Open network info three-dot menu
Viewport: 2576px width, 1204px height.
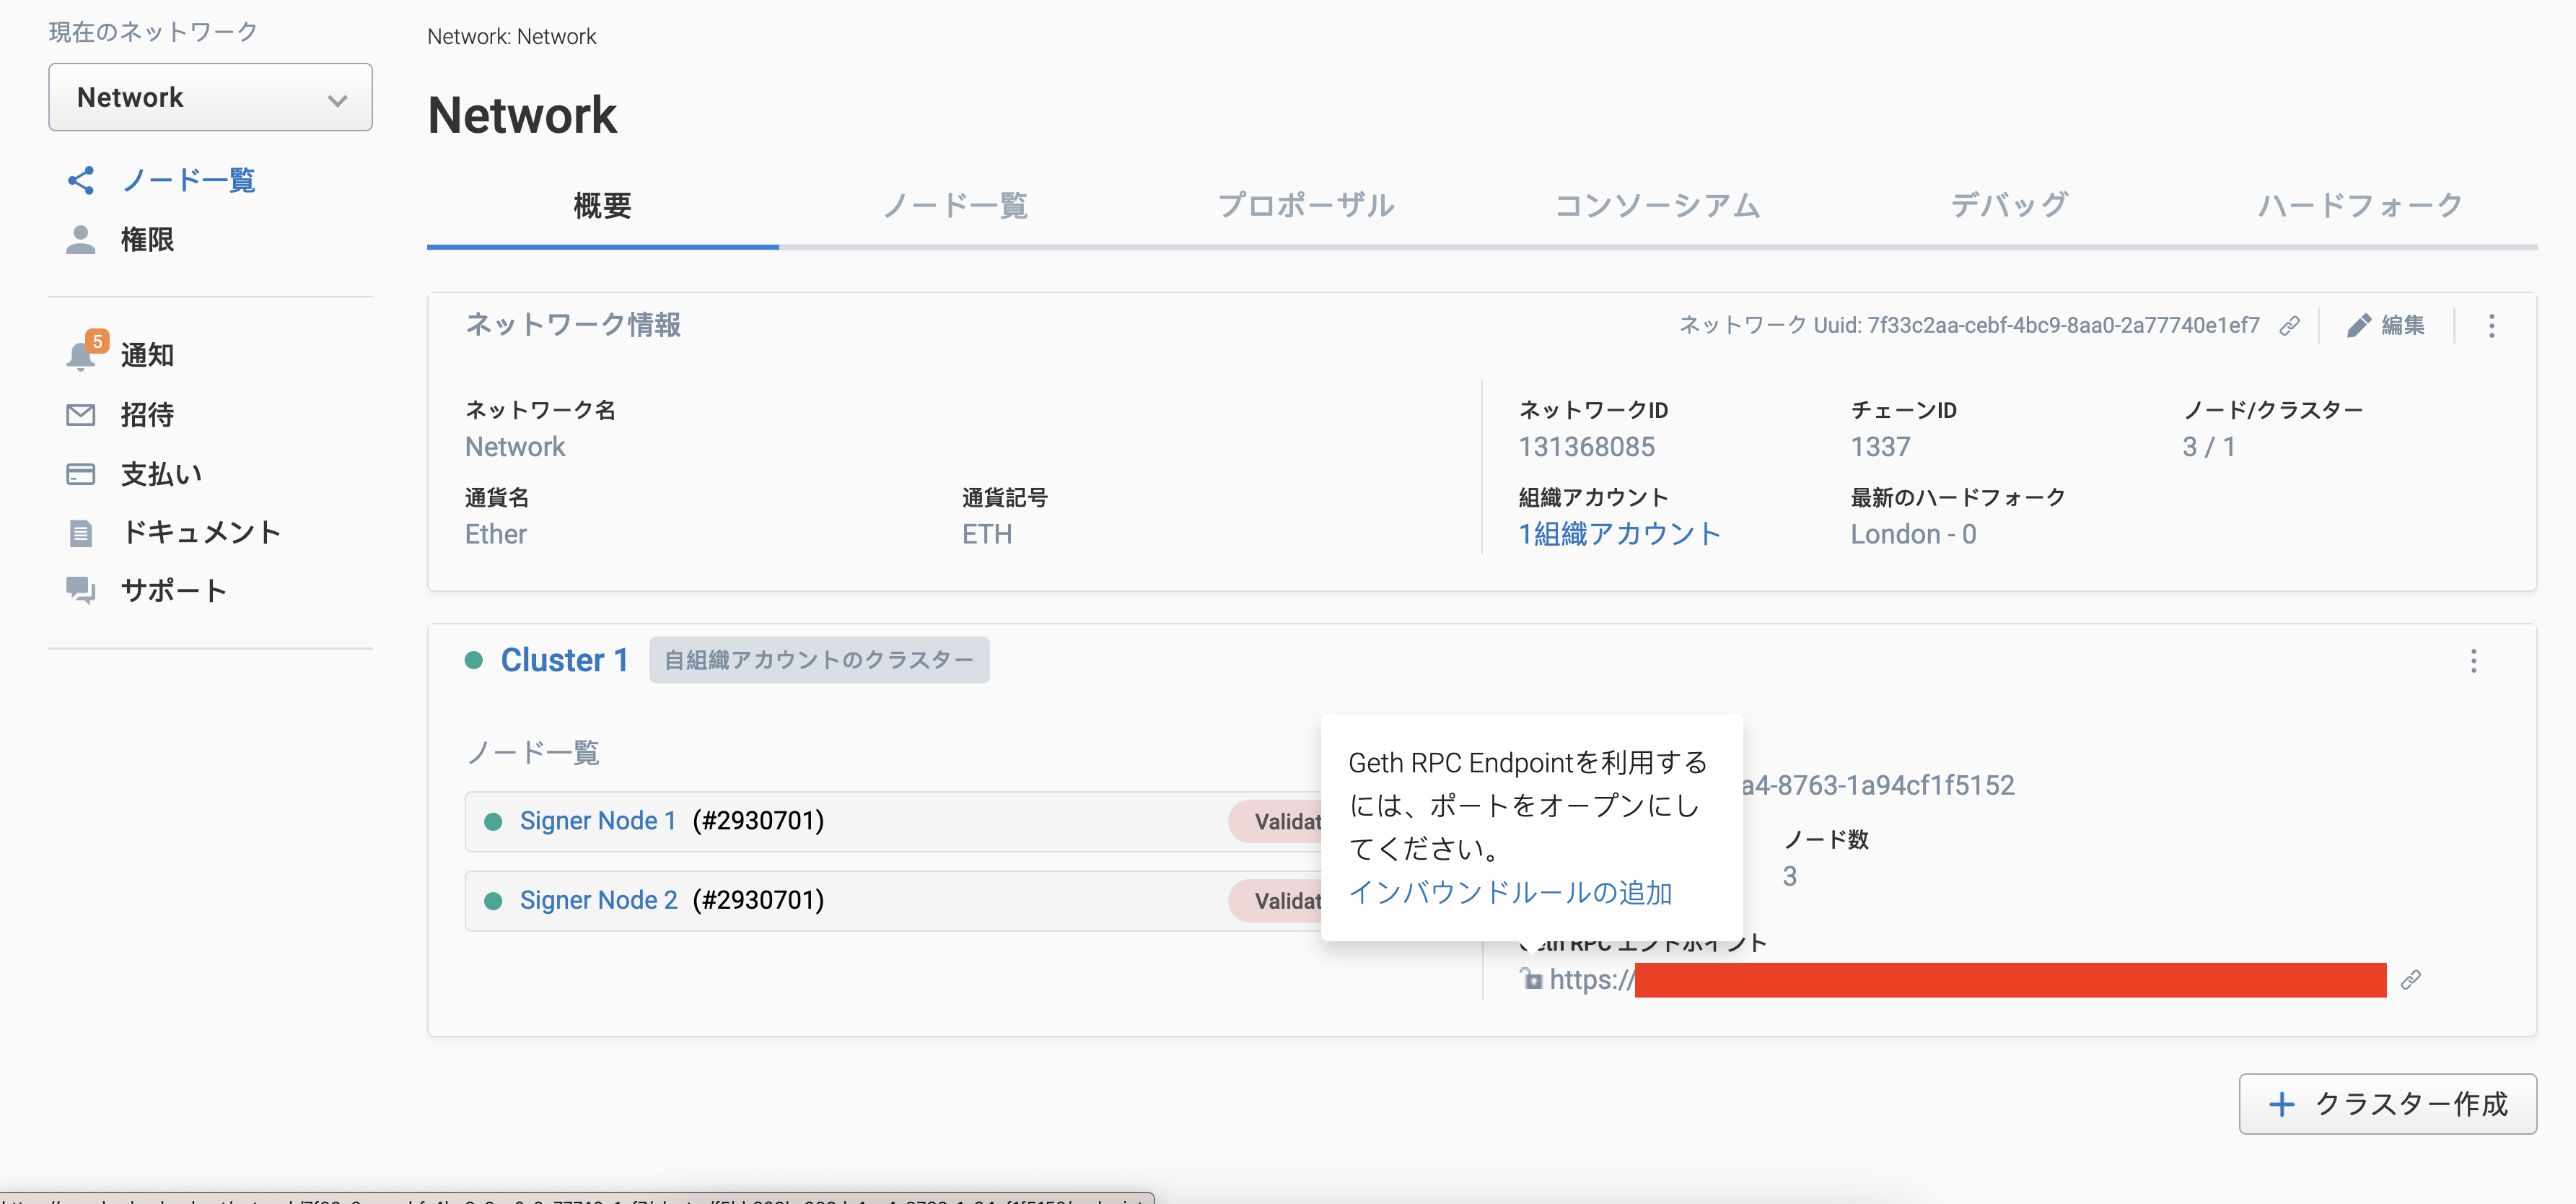2492,326
